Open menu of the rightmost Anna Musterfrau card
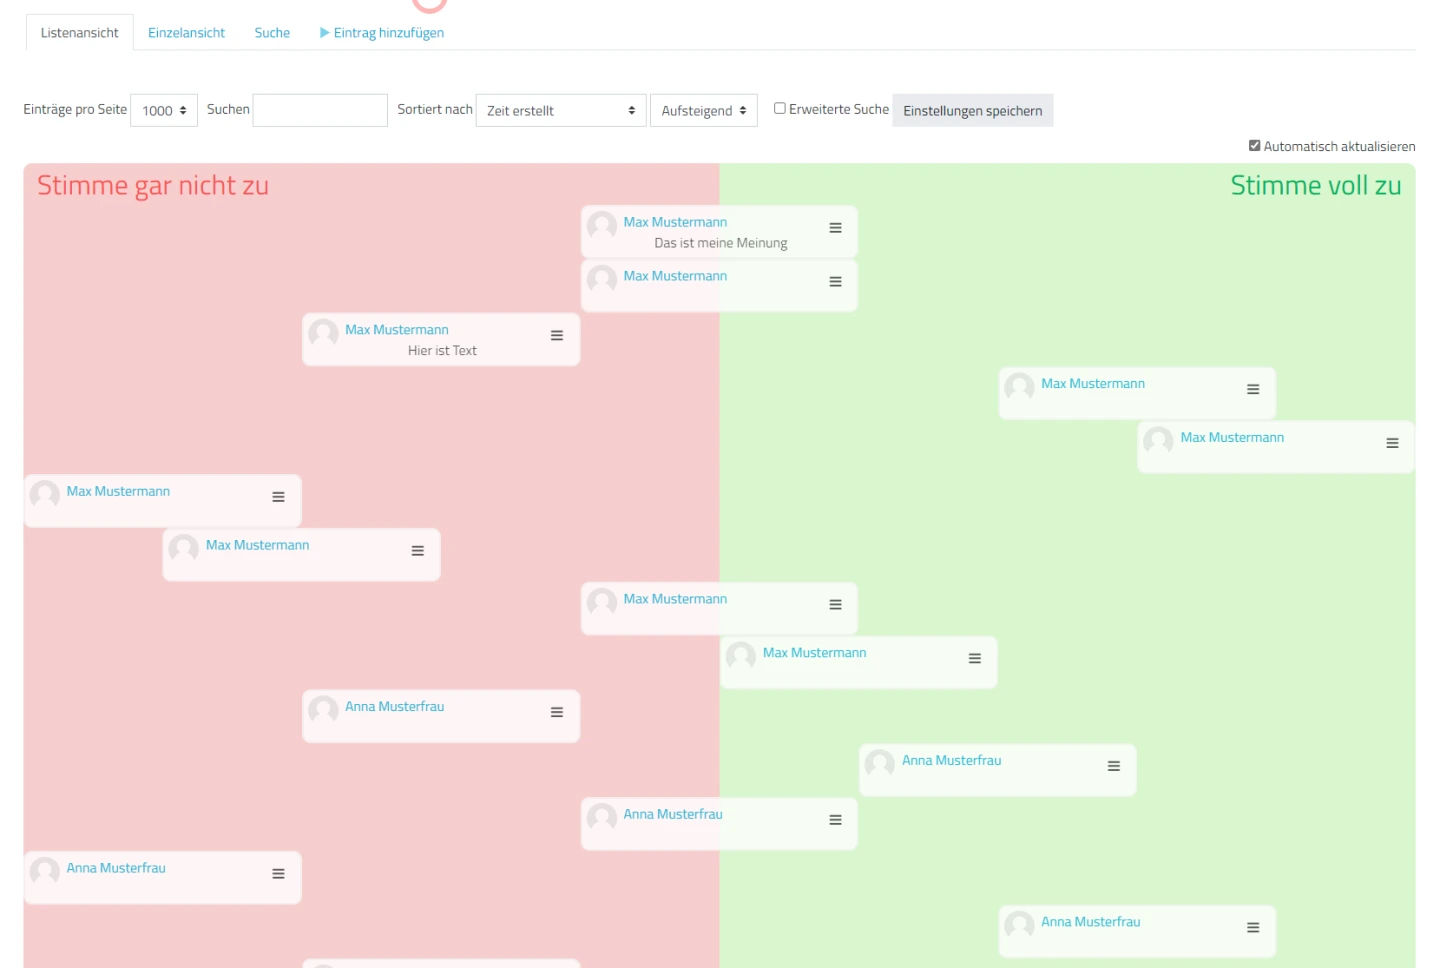1440x968 pixels. tap(1253, 928)
